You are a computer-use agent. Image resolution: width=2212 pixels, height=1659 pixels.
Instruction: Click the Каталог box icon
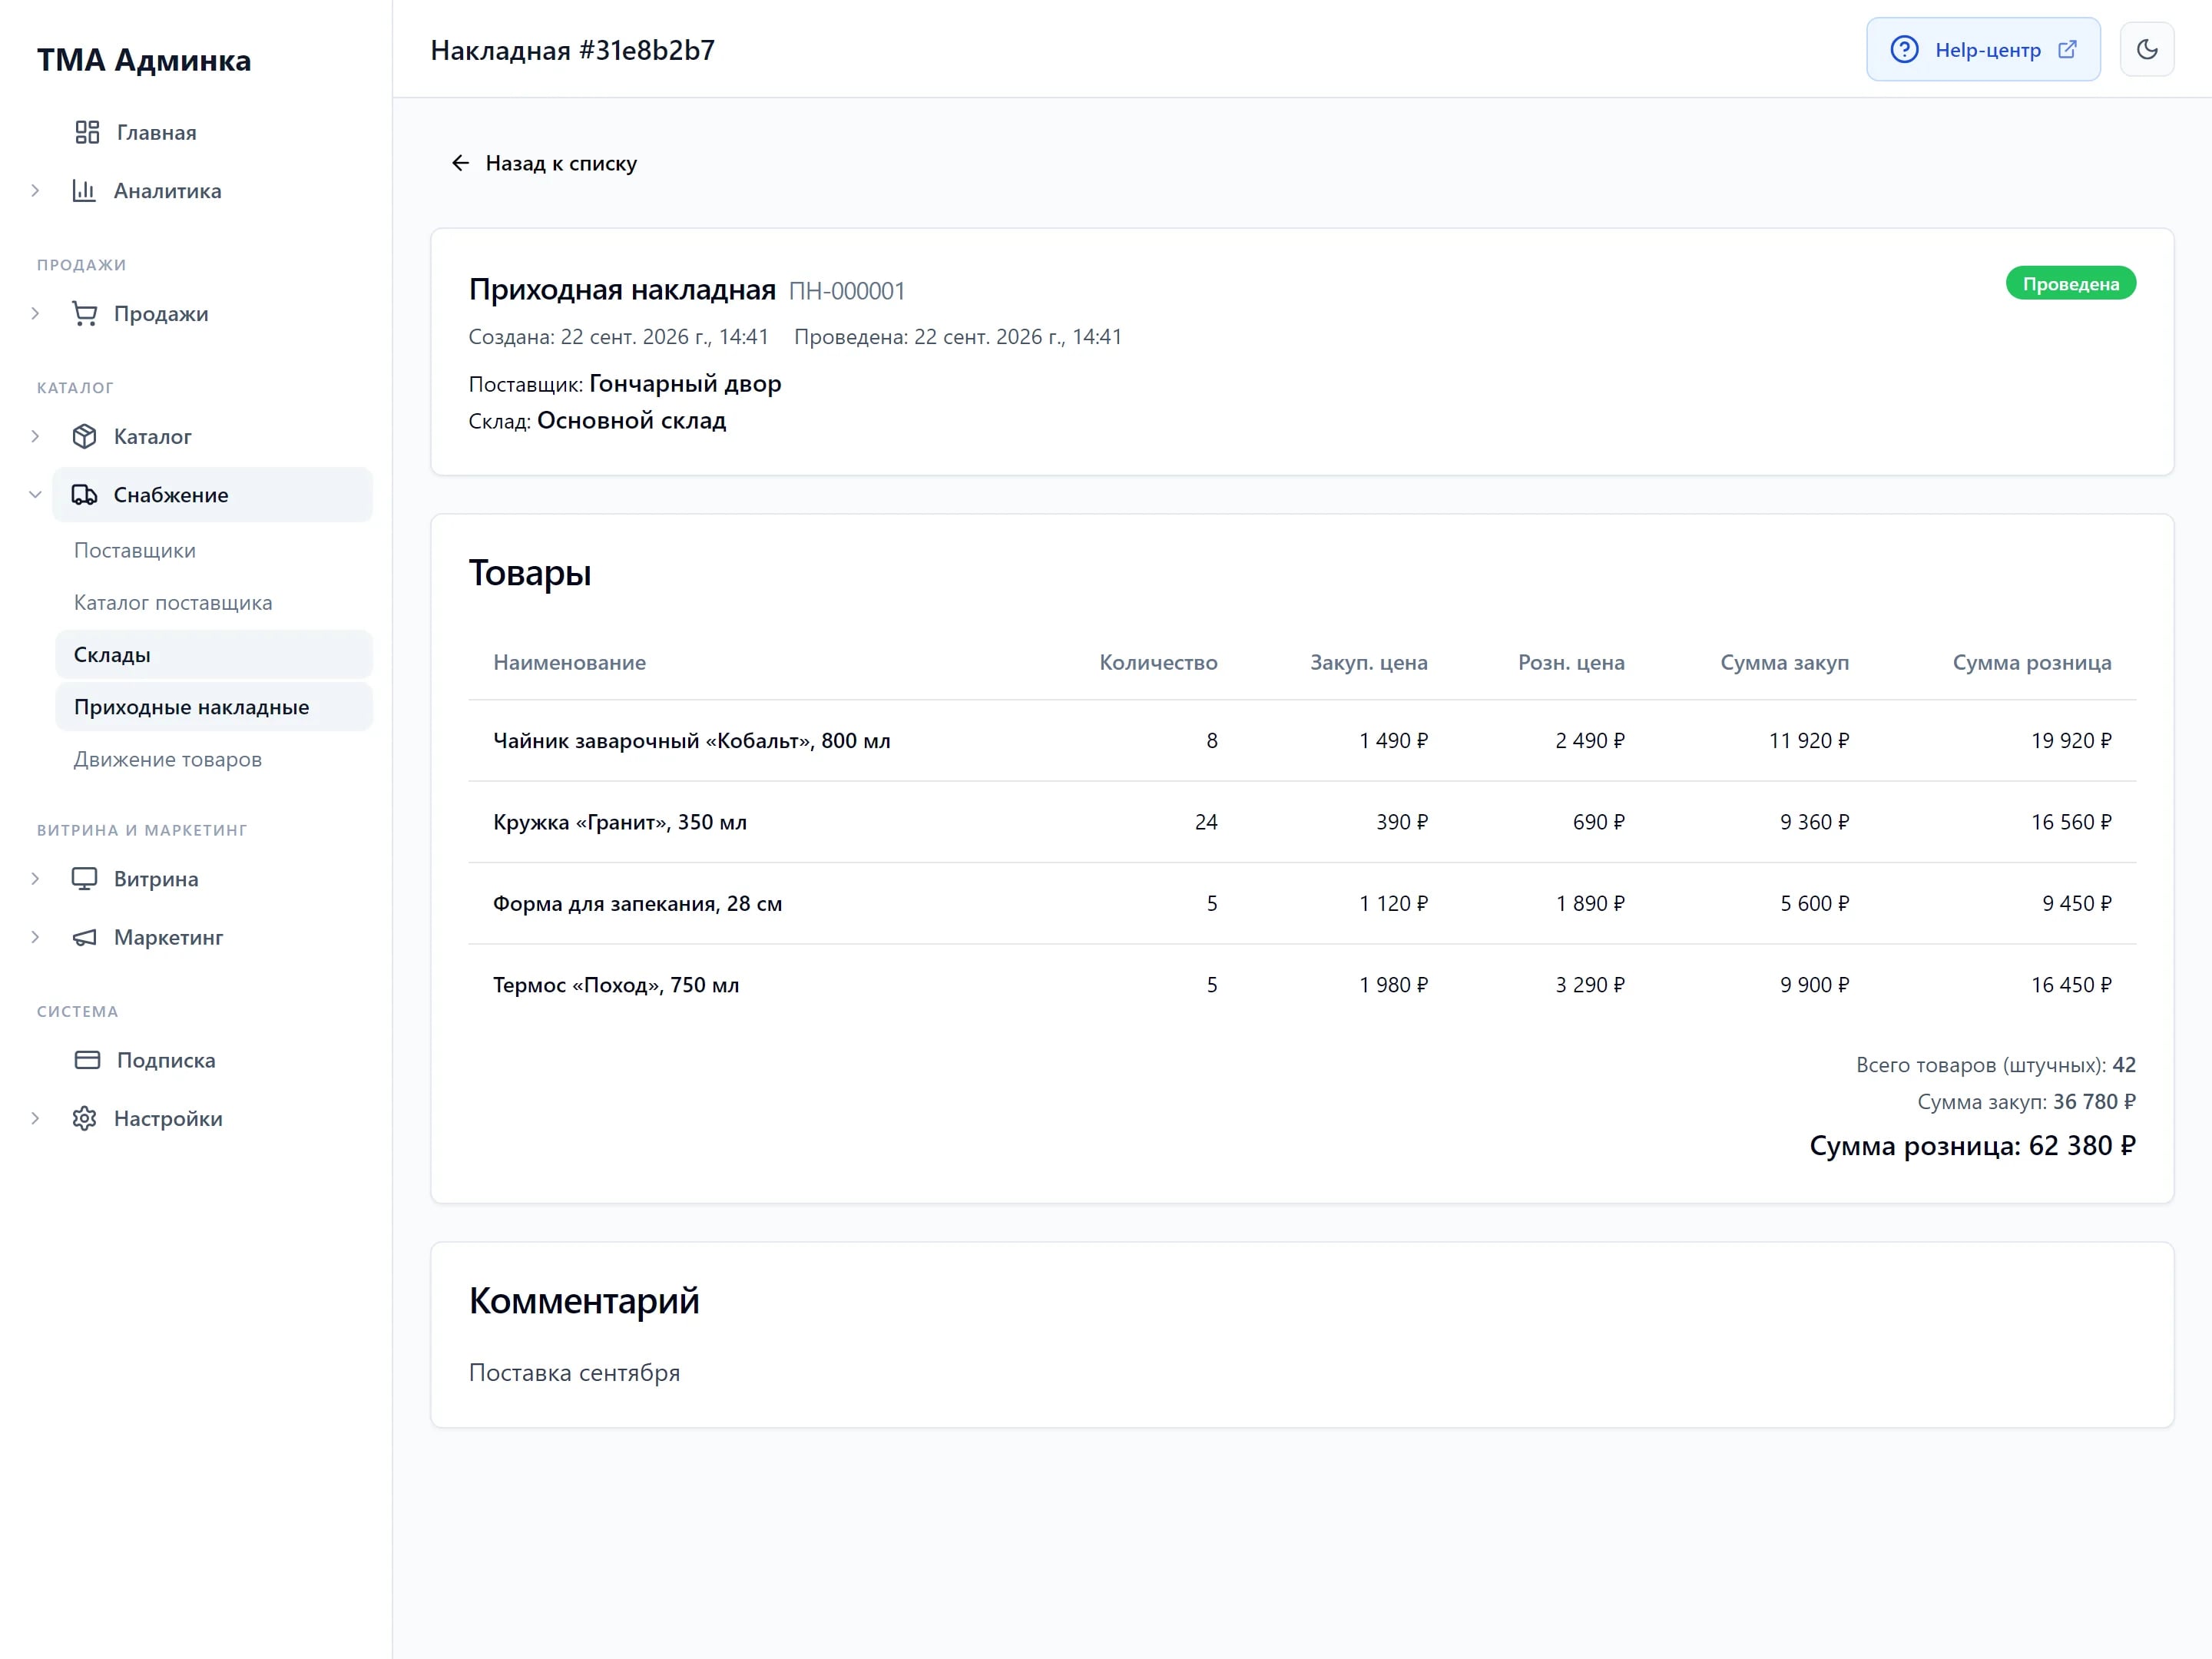pyautogui.click(x=84, y=436)
